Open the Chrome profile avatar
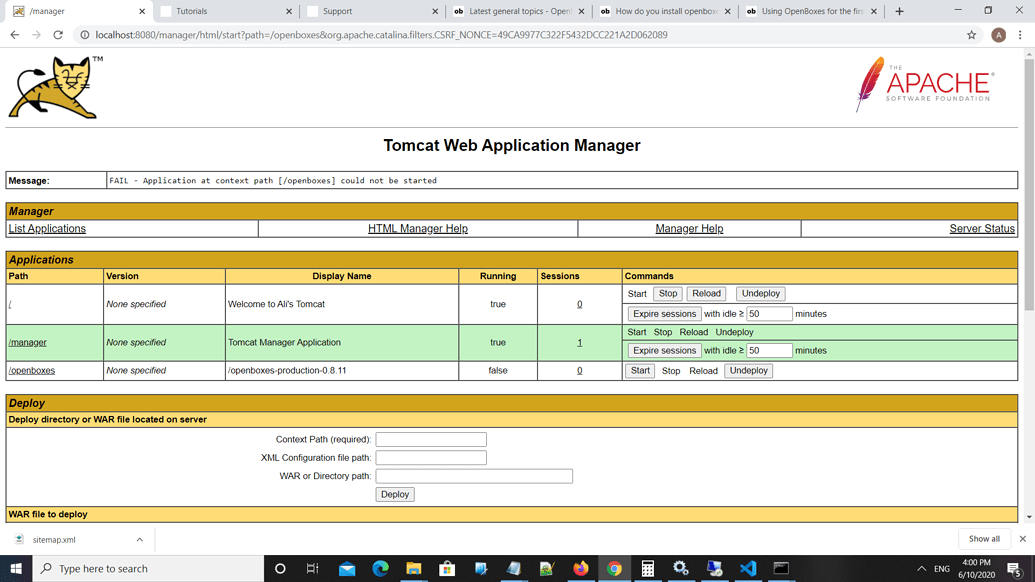The image size is (1035, 582). coord(997,33)
